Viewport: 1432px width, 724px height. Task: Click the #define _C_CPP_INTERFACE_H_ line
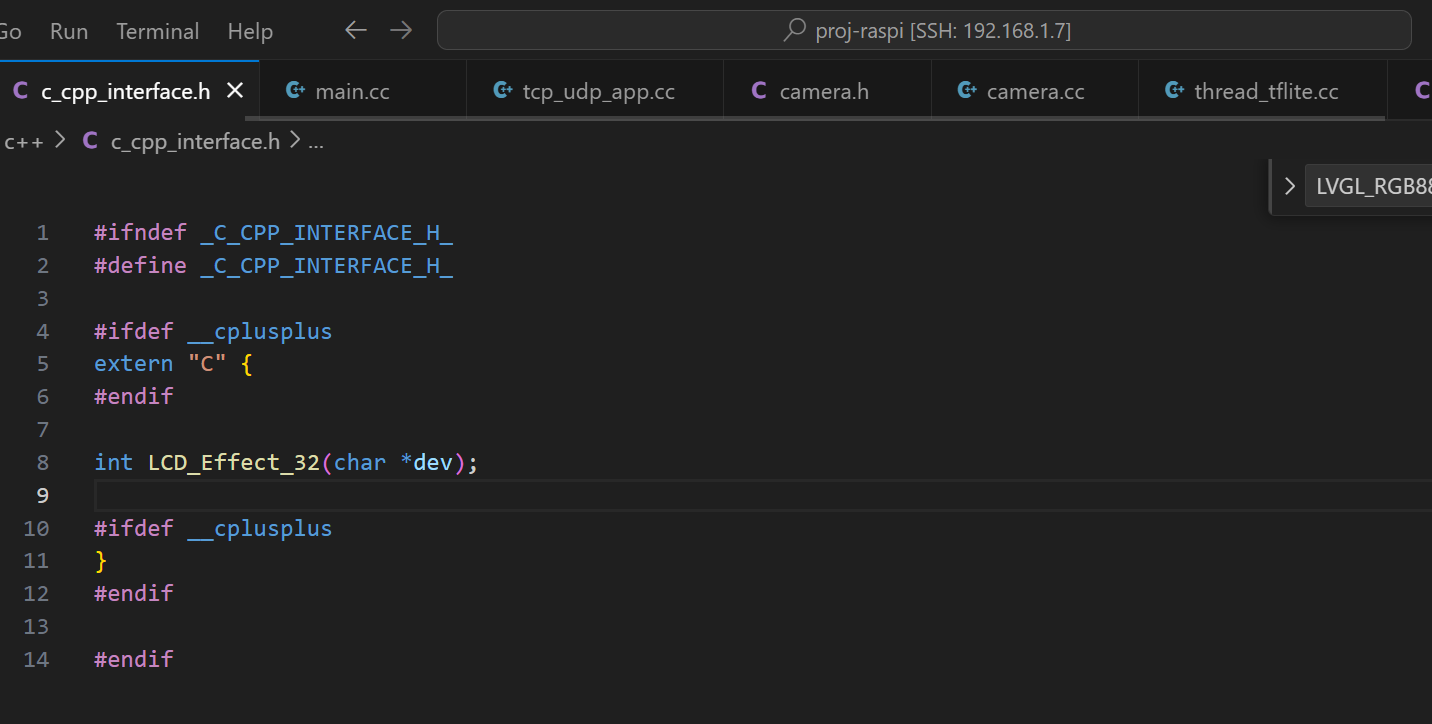click(x=274, y=265)
